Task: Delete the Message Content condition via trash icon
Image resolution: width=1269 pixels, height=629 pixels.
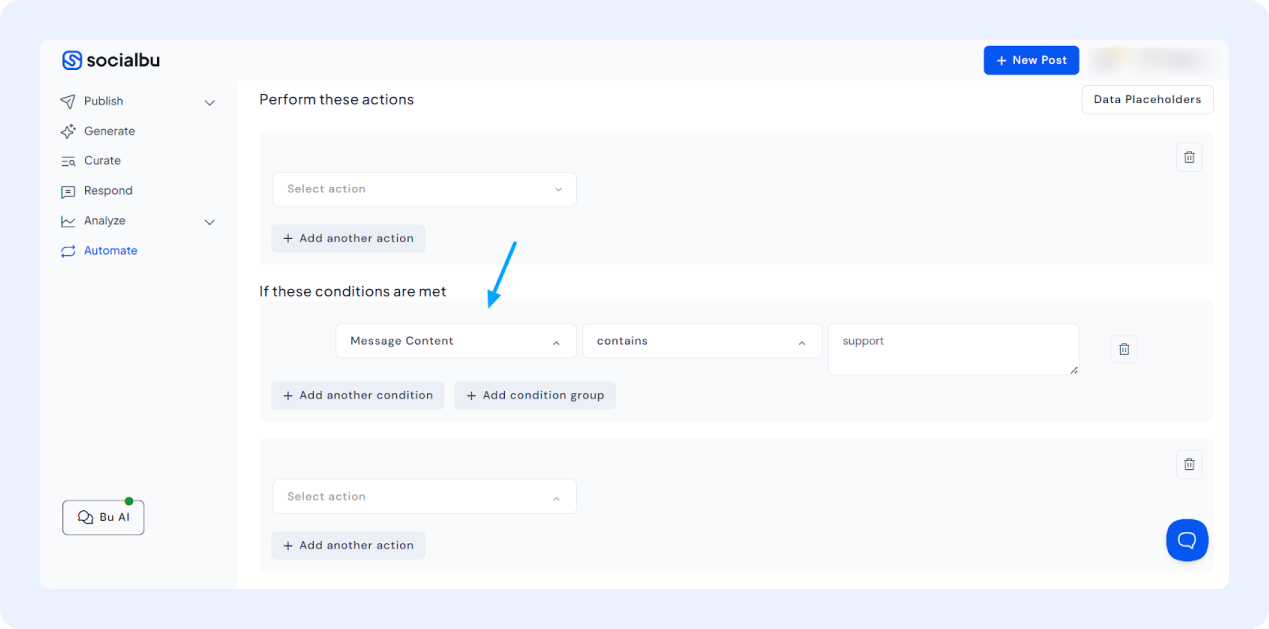Action: click(x=1124, y=349)
